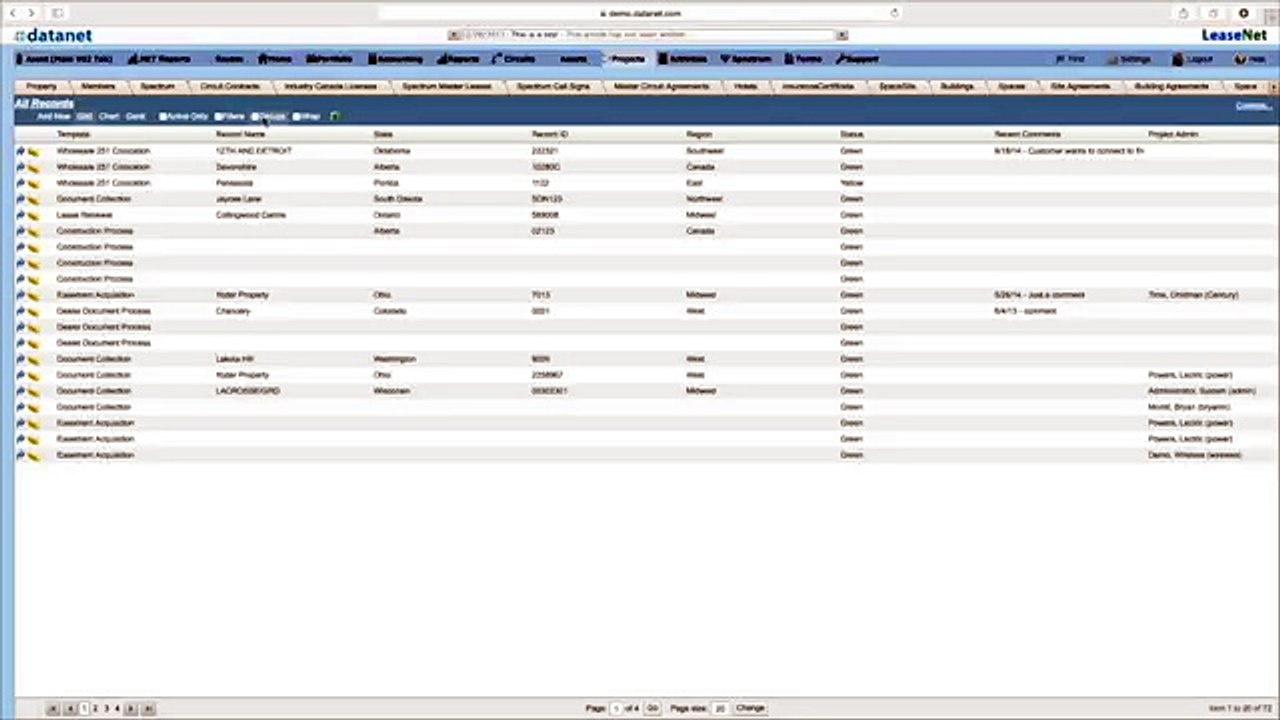This screenshot has width=1280, height=720.
Task: Click the Record ID column header
Action: pos(549,134)
